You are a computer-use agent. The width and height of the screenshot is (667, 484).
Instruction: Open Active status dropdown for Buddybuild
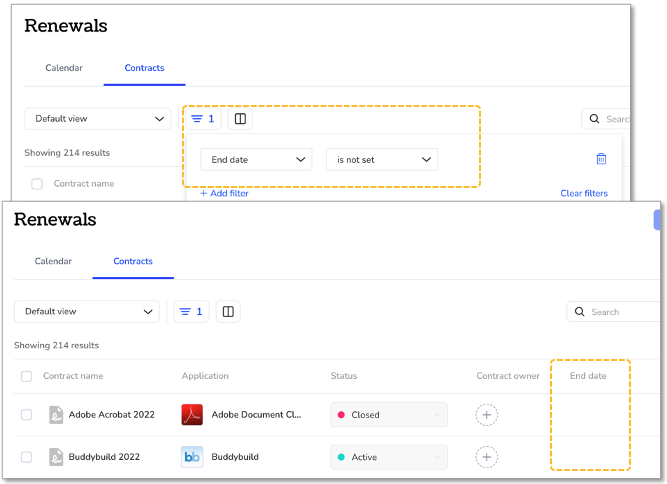[389, 457]
